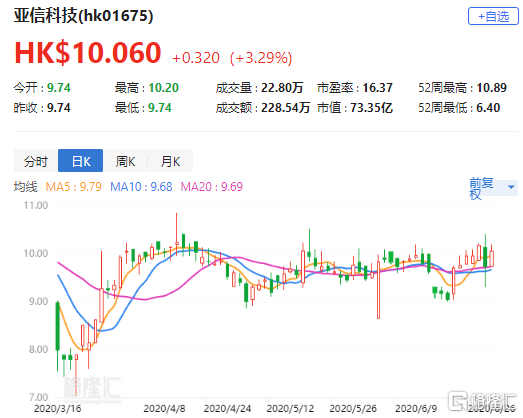
Task: Click the 均线 label
Action: [25, 186]
